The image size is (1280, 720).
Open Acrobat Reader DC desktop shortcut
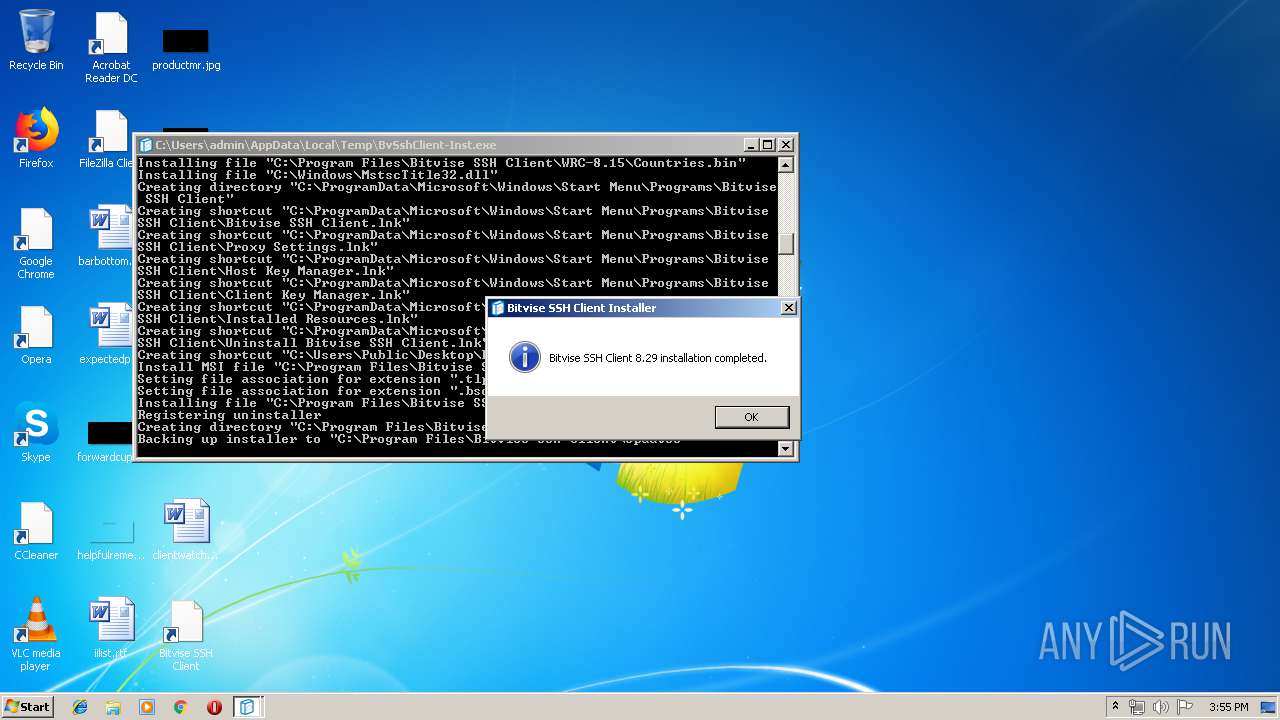coord(111,47)
